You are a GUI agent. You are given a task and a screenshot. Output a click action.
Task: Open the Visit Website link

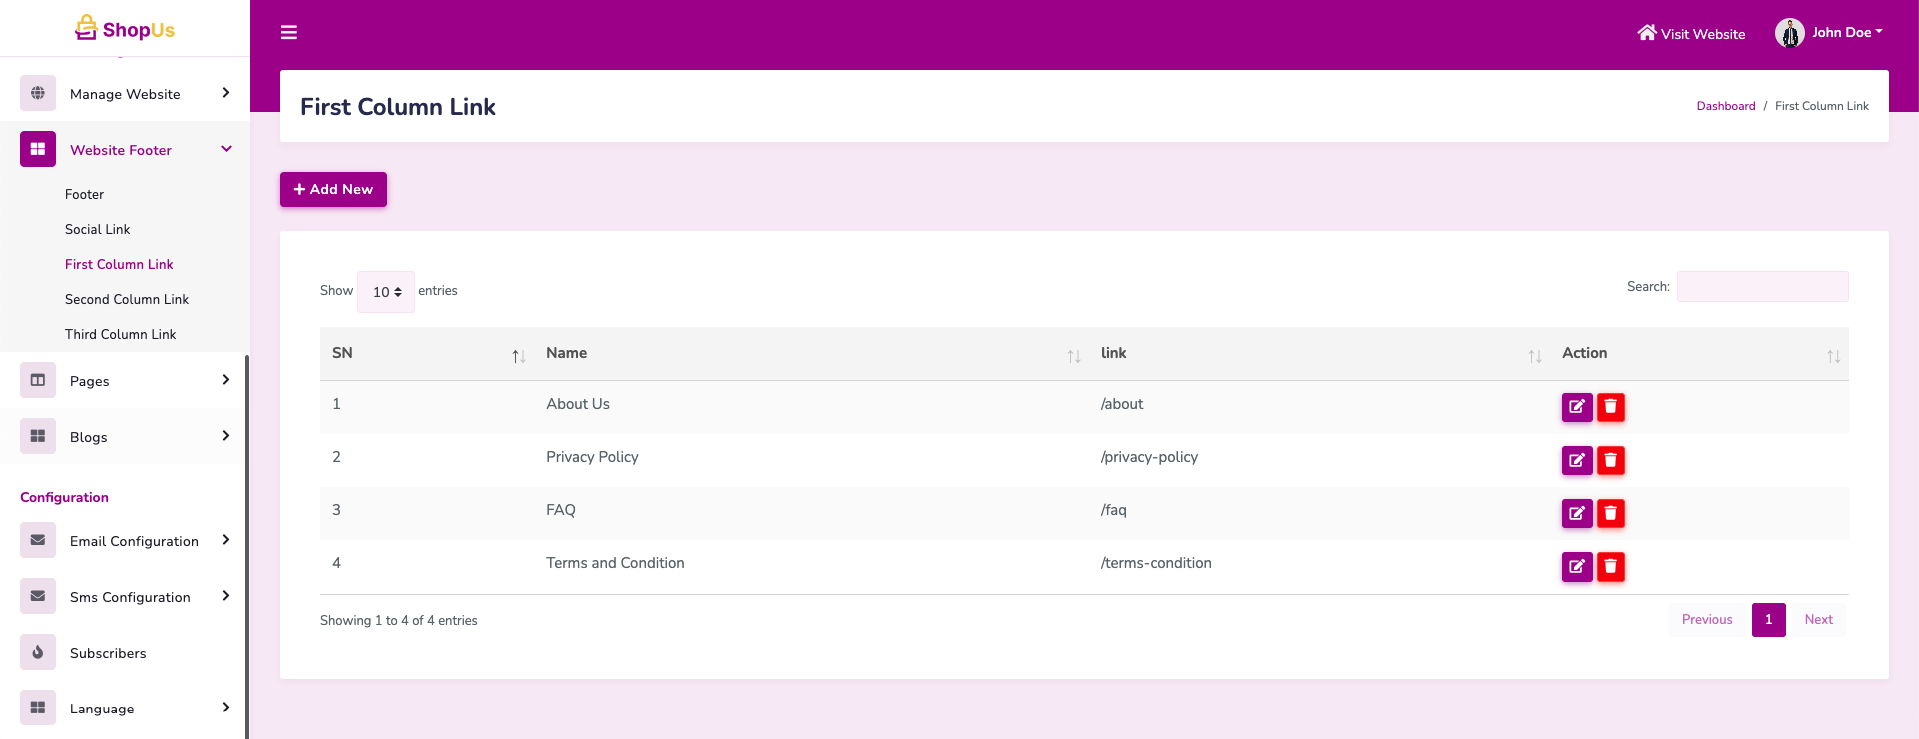tap(1691, 34)
